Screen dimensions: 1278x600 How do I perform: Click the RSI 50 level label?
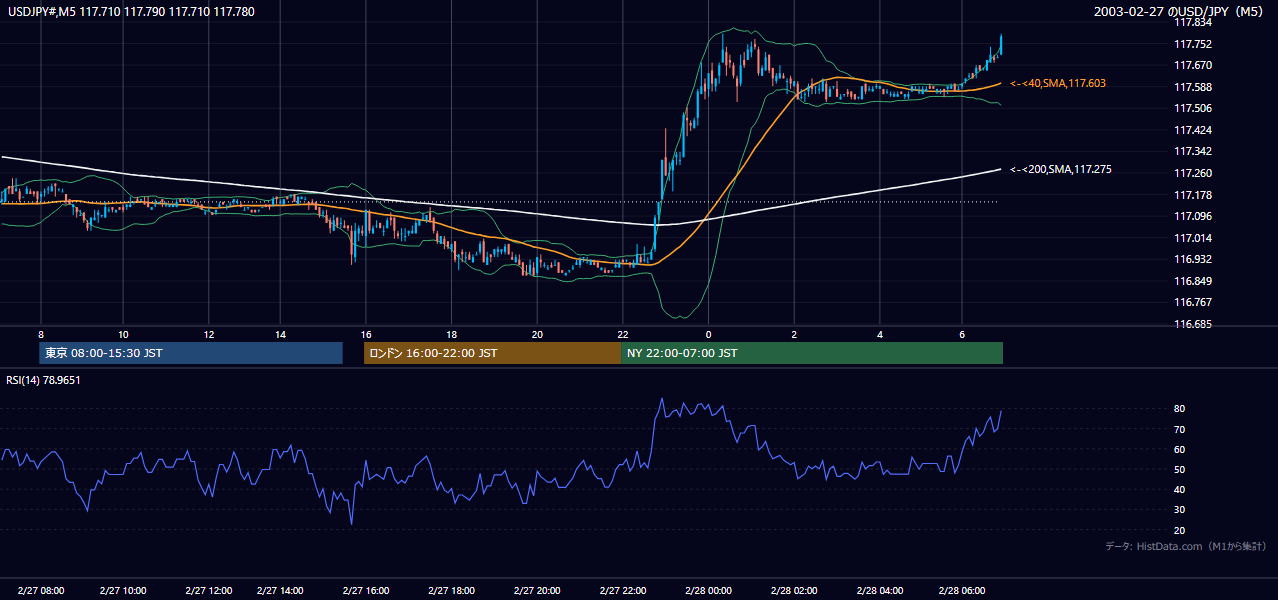(1180, 469)
